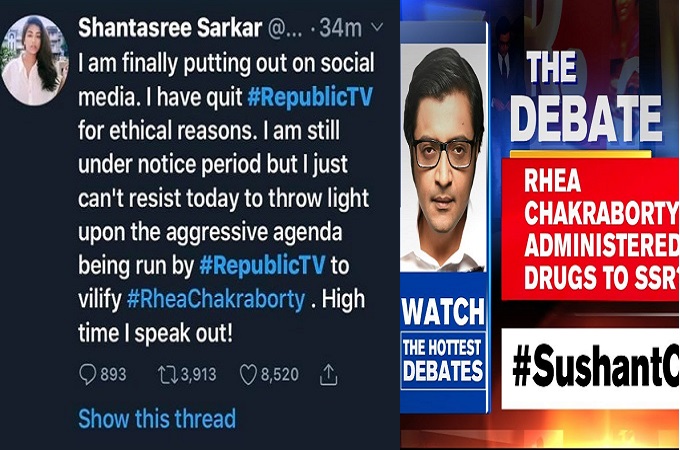This screenshot has width=680, height=450.
Task: Click the retweet arrows icon
Action: (x=167, y=375)
